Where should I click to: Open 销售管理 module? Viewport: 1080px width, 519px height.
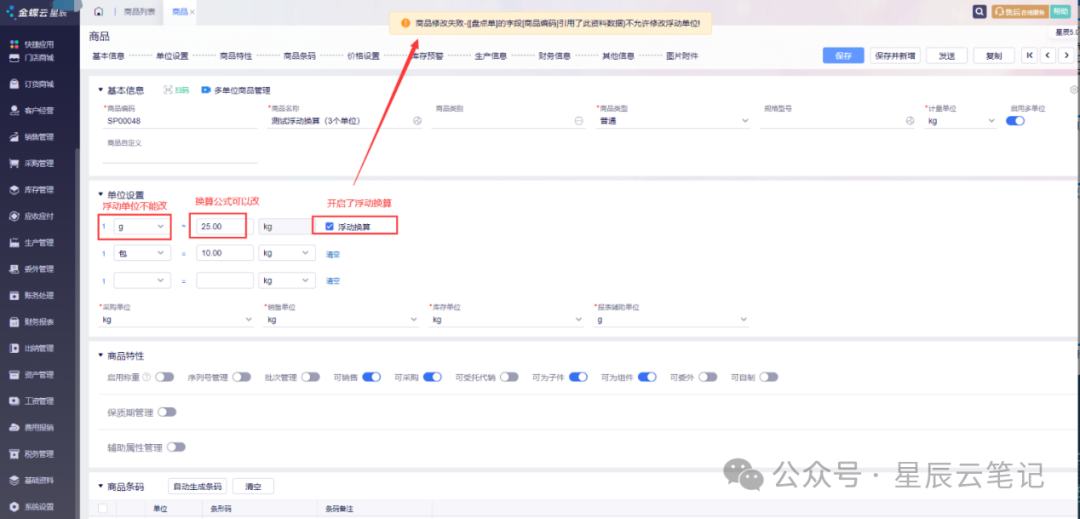pyautogui.click(x=32, y=137)
